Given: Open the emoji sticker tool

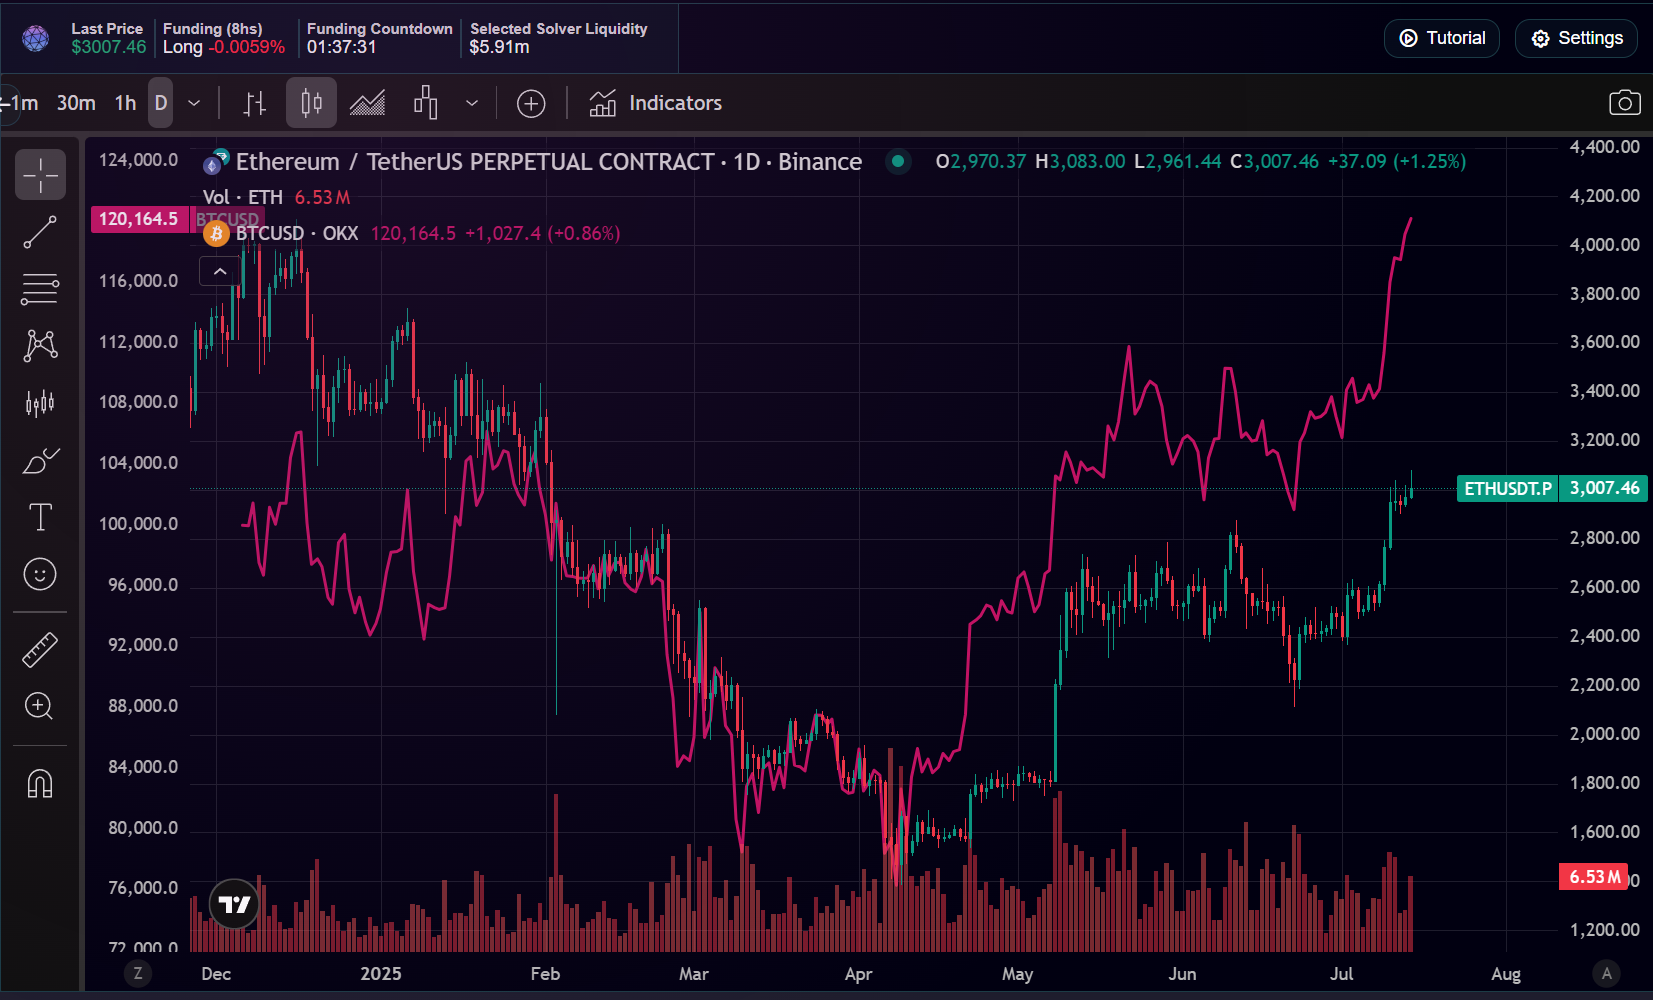Looking at the screenshot, I should coord(40,574).
